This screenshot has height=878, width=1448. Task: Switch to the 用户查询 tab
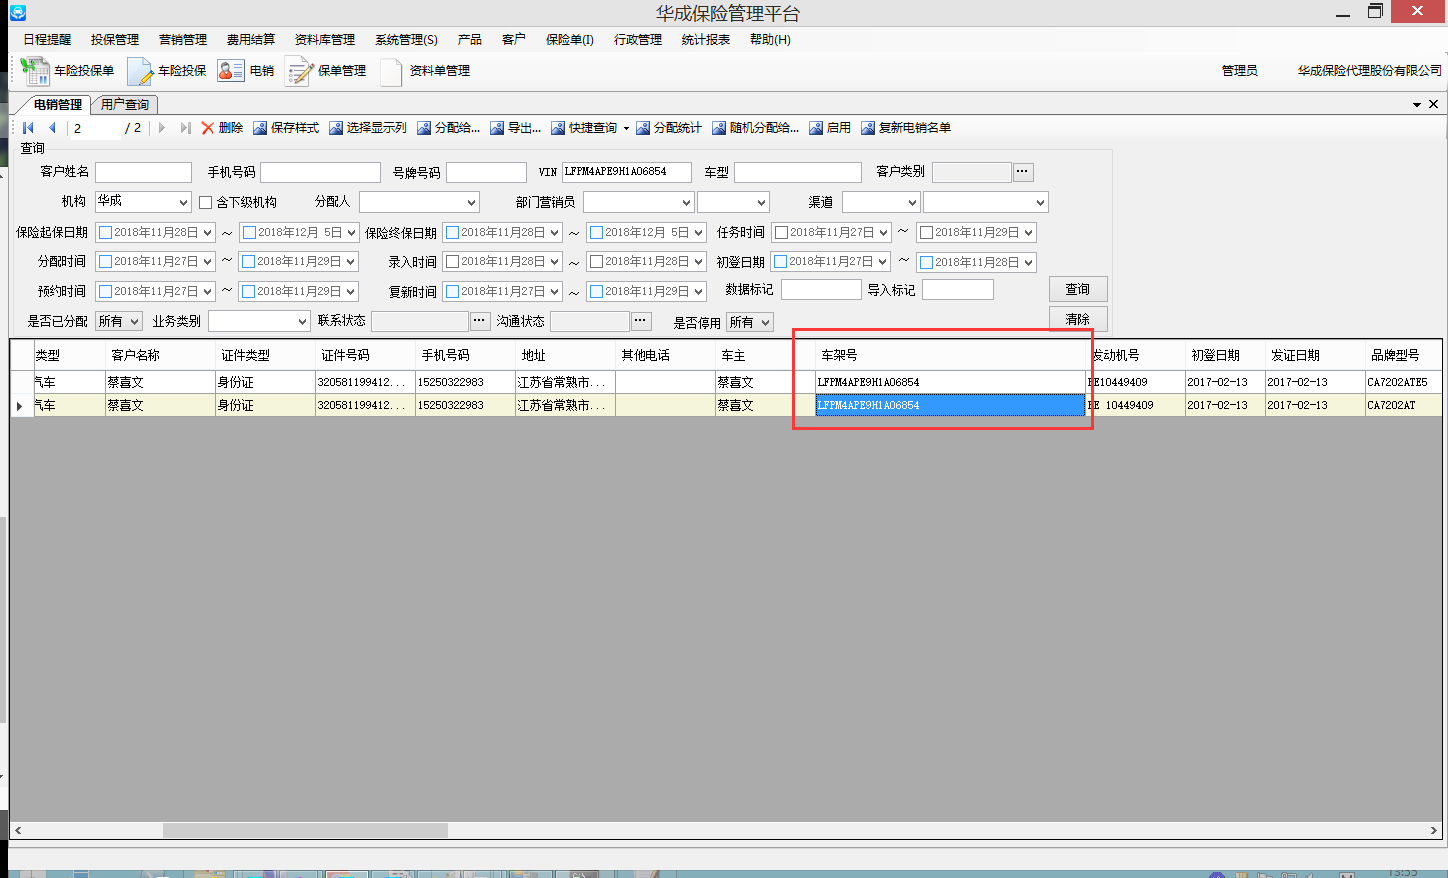tap(125, 104)
